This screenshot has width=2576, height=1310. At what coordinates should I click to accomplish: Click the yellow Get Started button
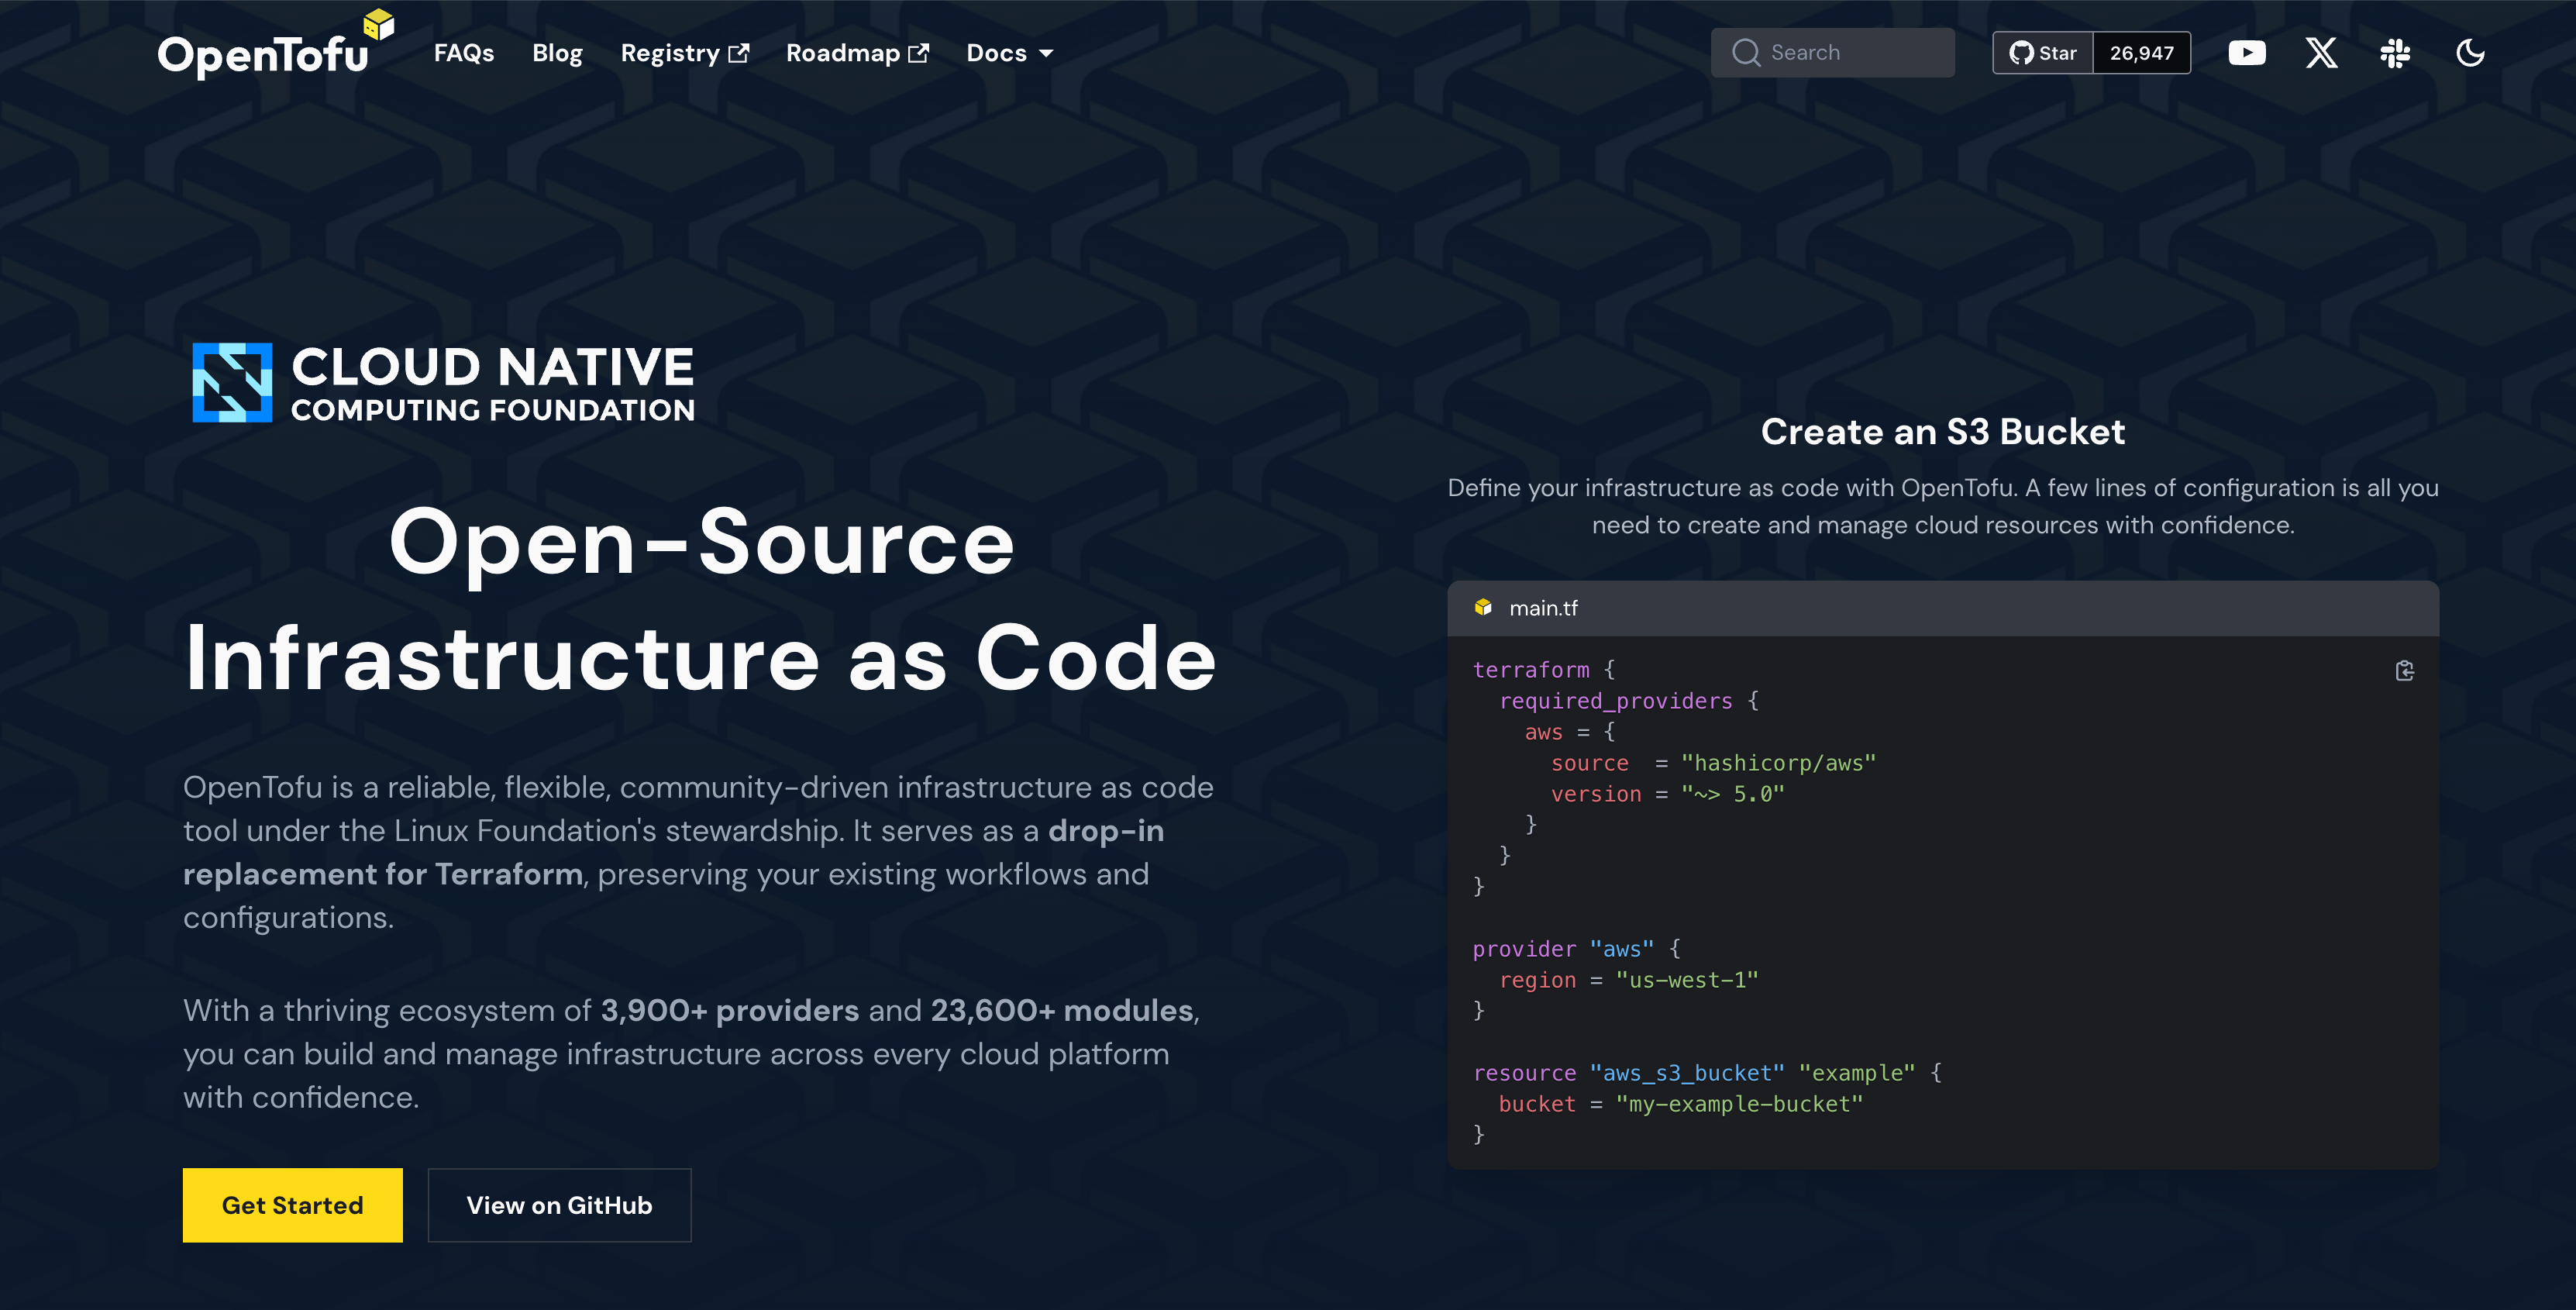pyautogui.click(x=292, y=1205)
